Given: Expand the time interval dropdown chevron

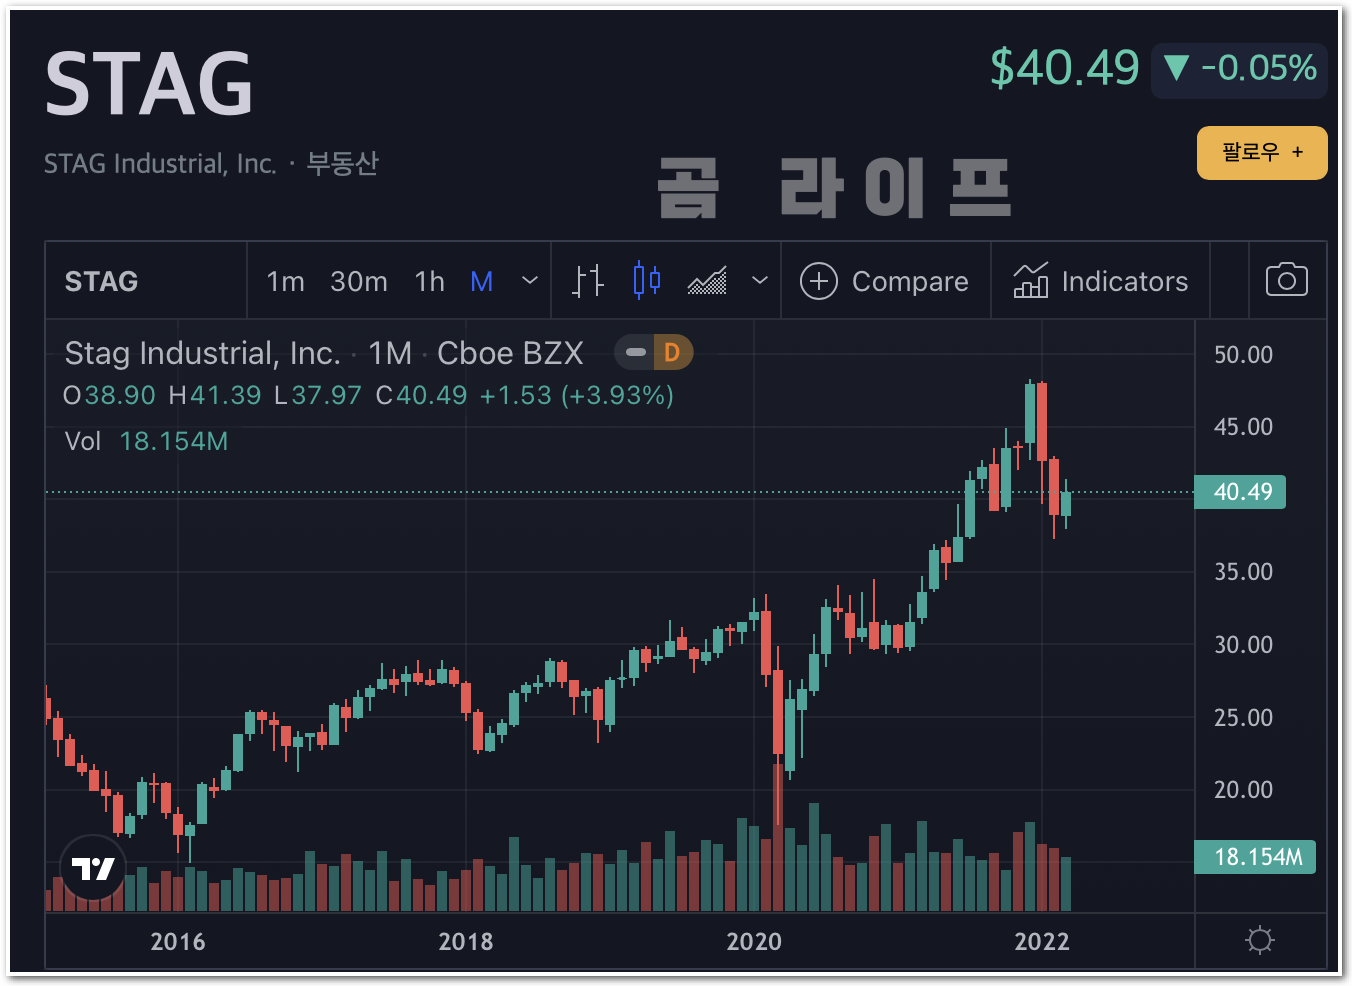Looking at the screenshot, I should 530,281.
